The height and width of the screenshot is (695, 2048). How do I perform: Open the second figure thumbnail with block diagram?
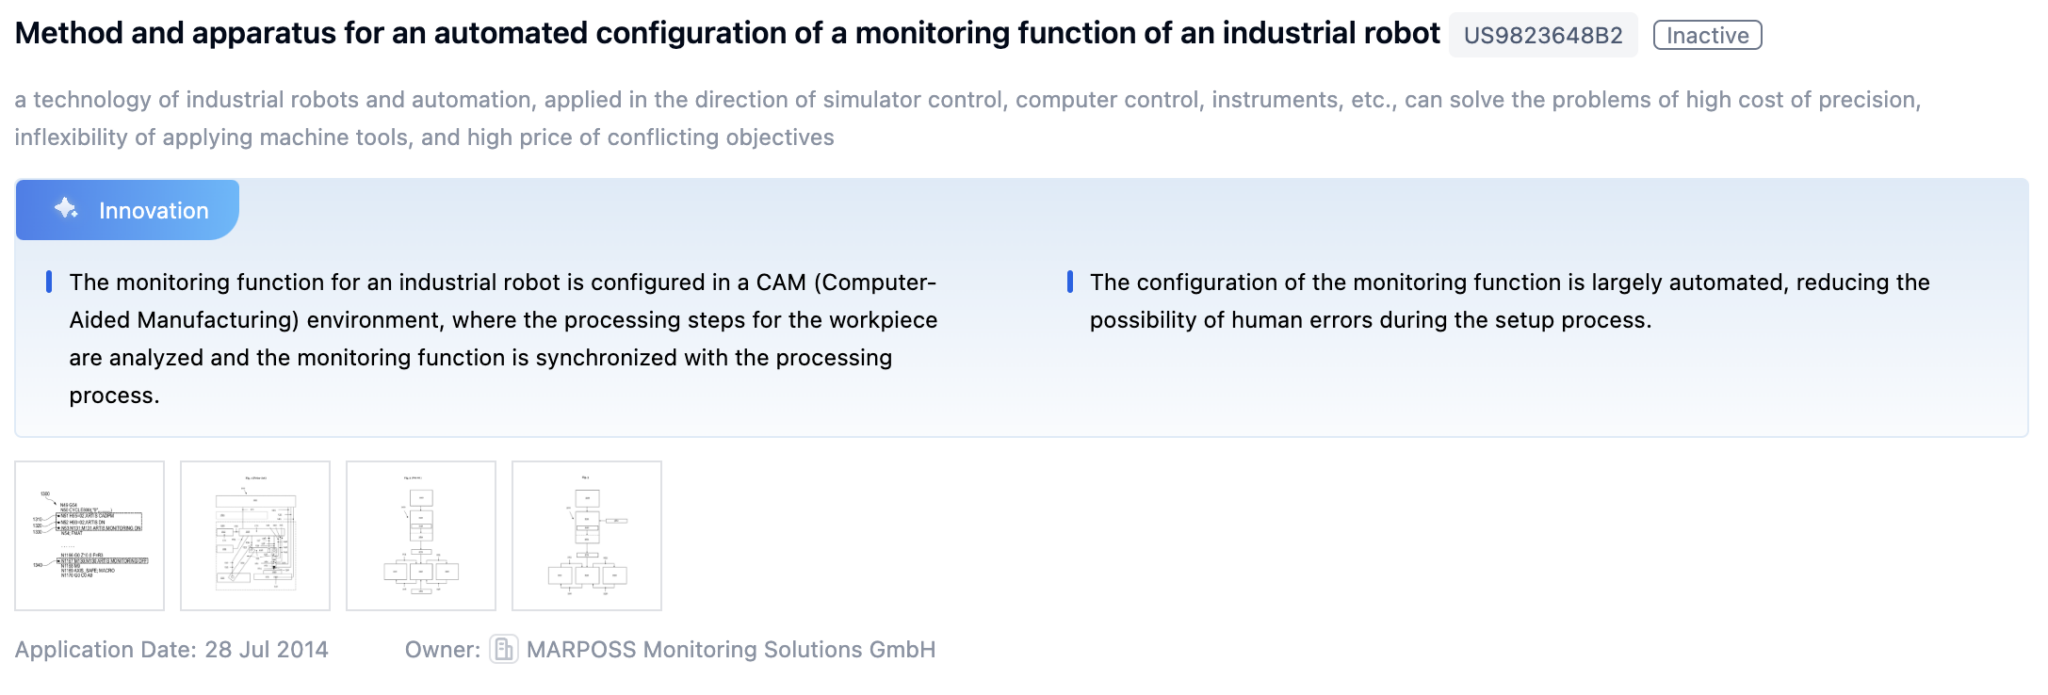[255, 535]
